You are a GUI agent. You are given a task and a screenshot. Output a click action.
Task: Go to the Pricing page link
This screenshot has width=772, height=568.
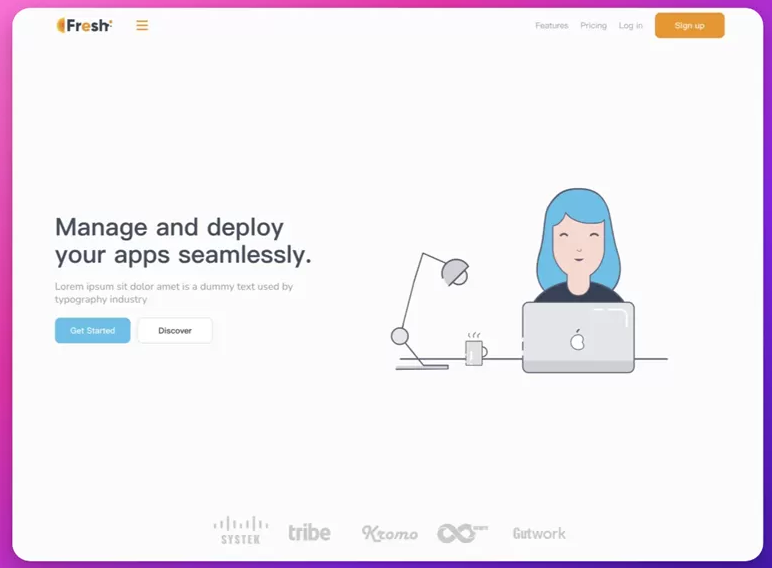tap(593, 26)
